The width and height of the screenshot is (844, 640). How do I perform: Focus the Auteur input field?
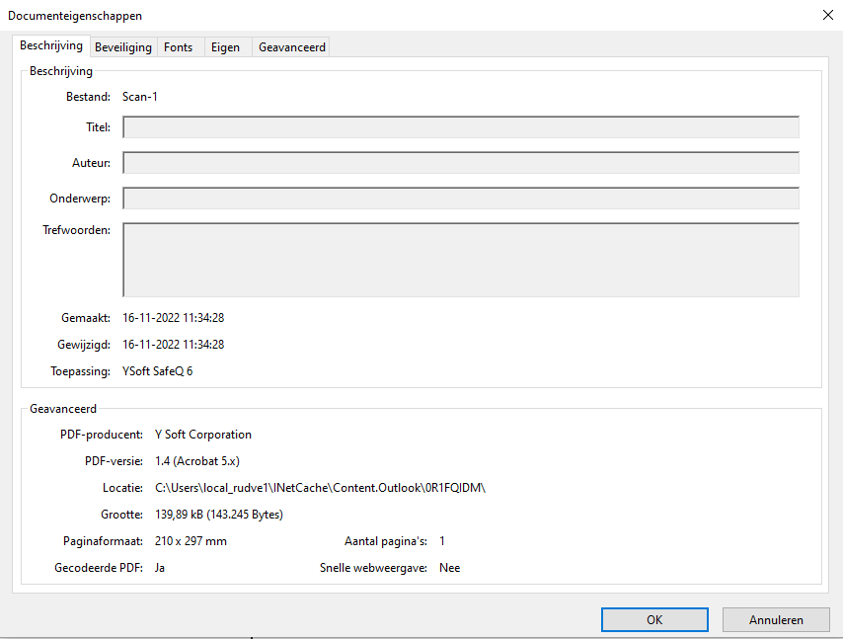point(460,163)
